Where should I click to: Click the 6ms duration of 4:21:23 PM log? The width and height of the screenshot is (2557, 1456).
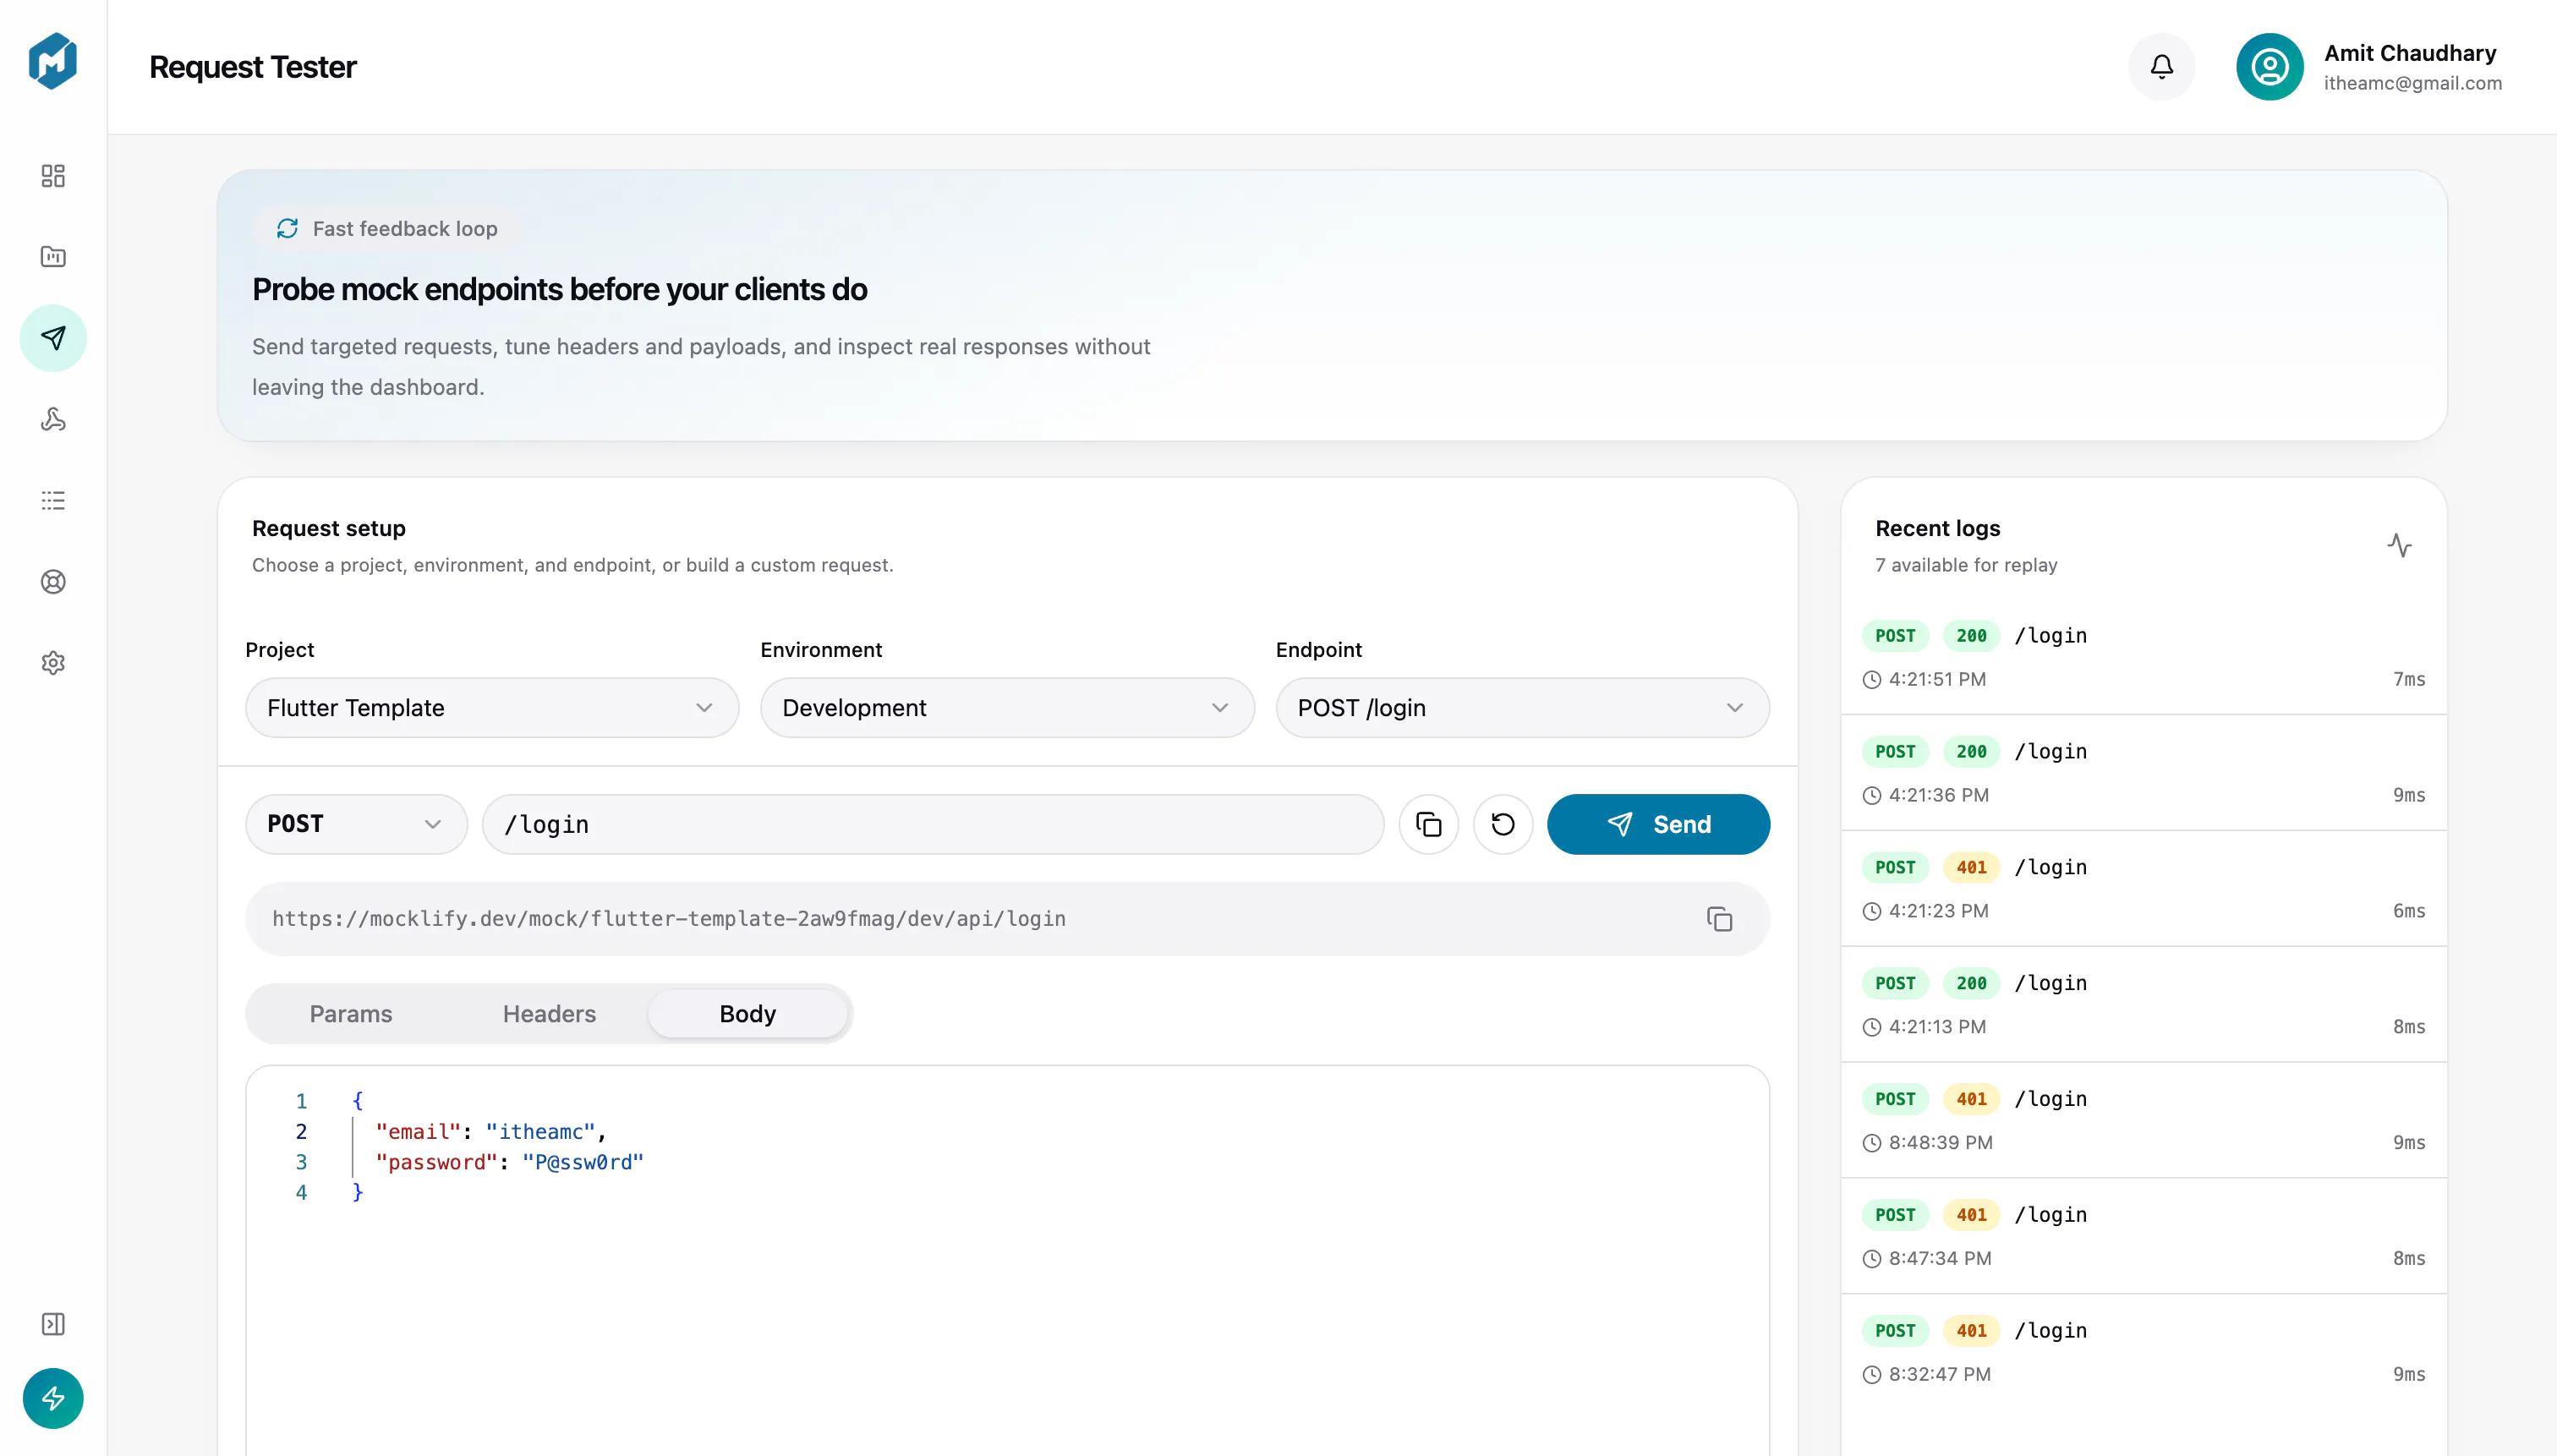click(x=2409, y=912)
